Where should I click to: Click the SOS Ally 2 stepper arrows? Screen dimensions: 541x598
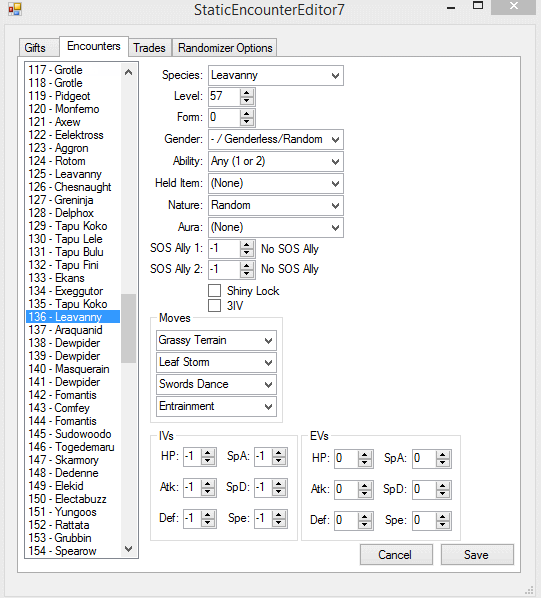click(247, 269)
